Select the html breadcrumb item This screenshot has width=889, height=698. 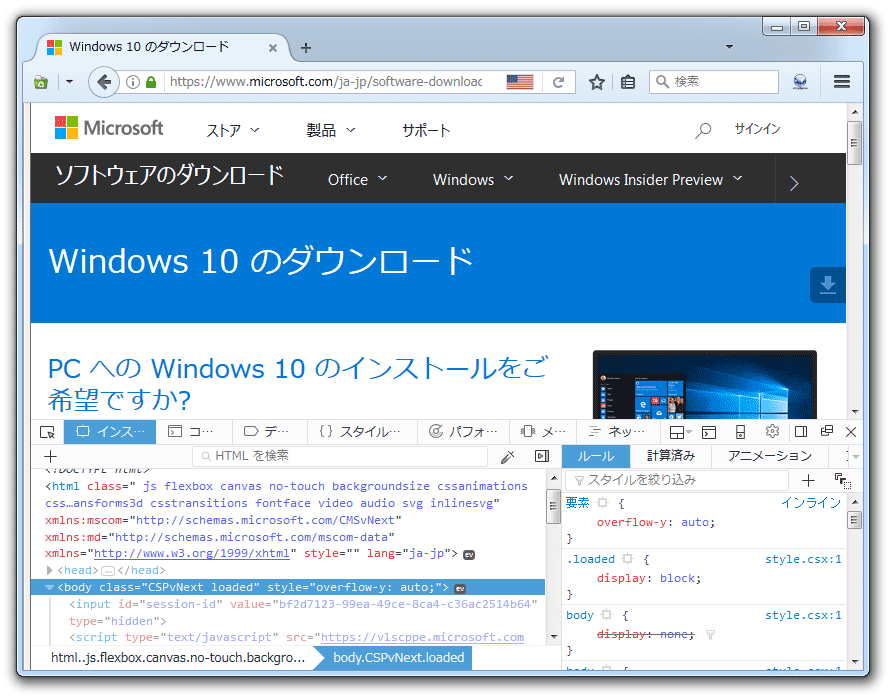point(178,658)
